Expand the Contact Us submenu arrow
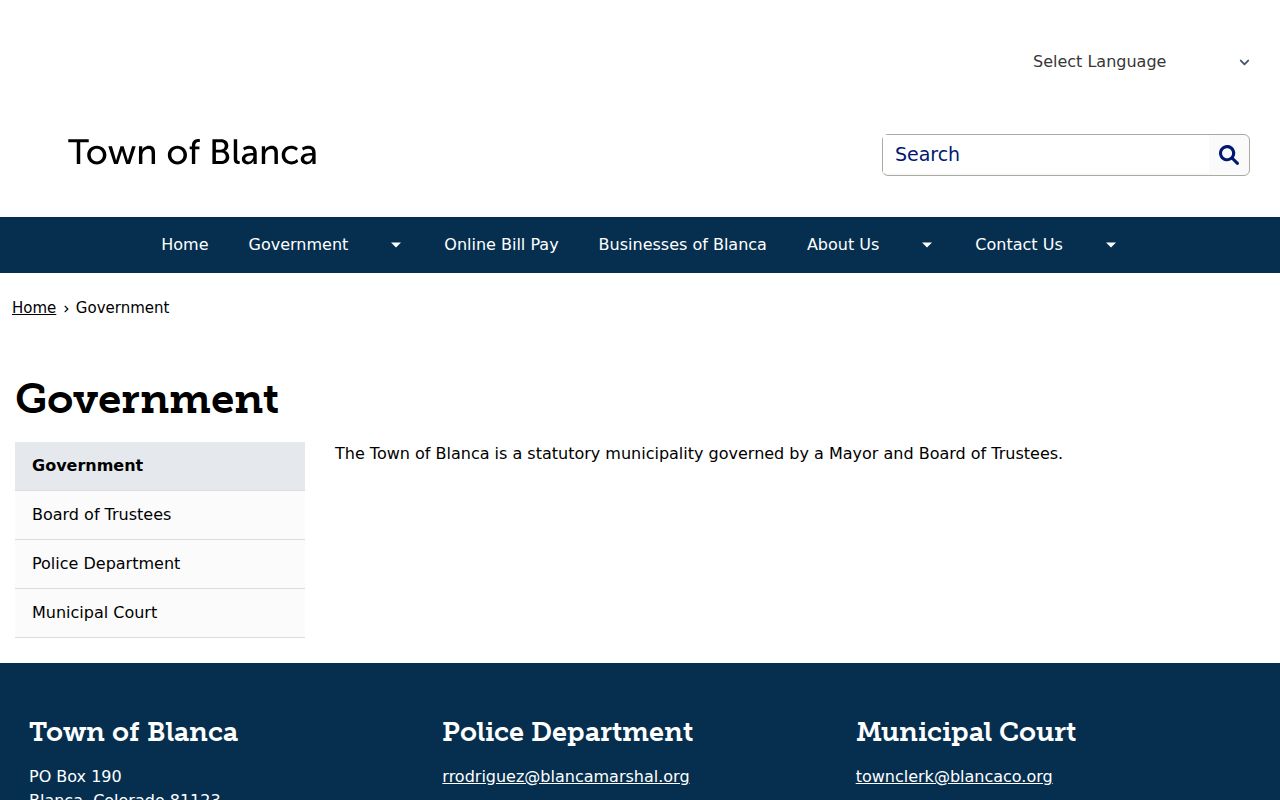This screenshot has width=1280, height=800. coord(1110,245)
